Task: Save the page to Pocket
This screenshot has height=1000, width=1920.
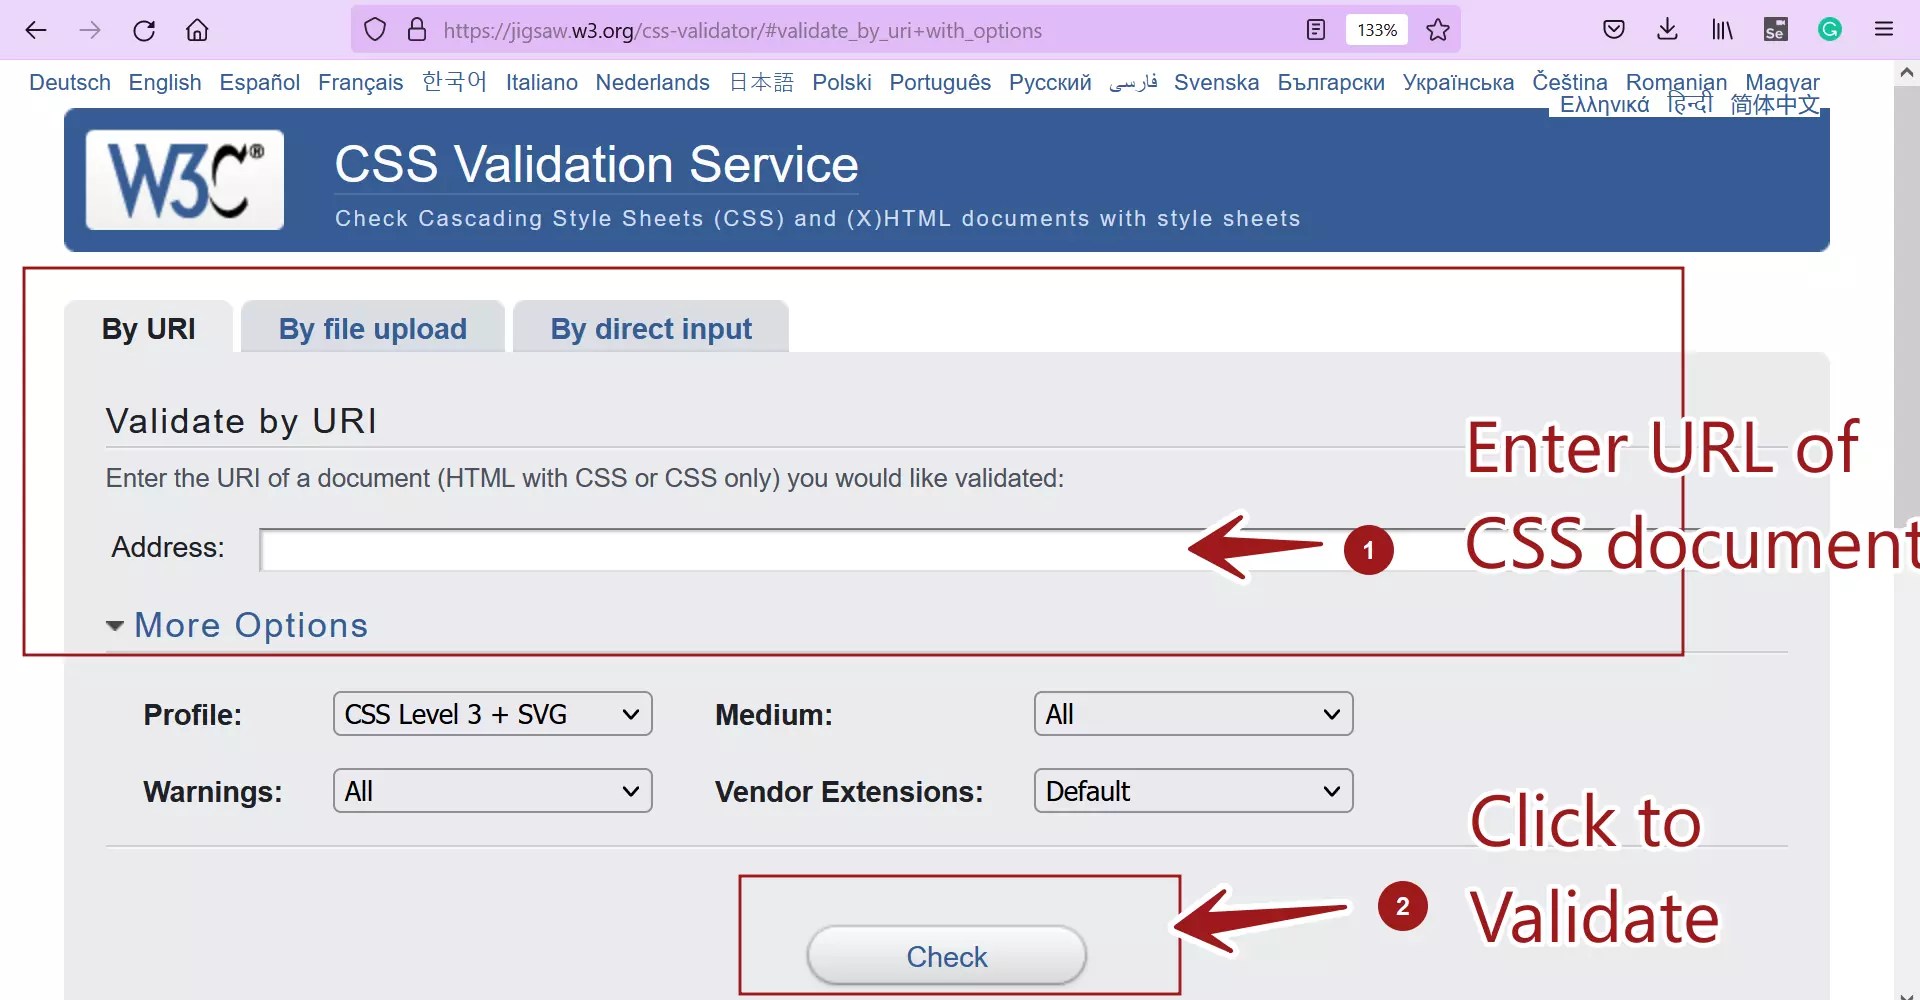Action: pyautogui.click(x=1614, y=29)
